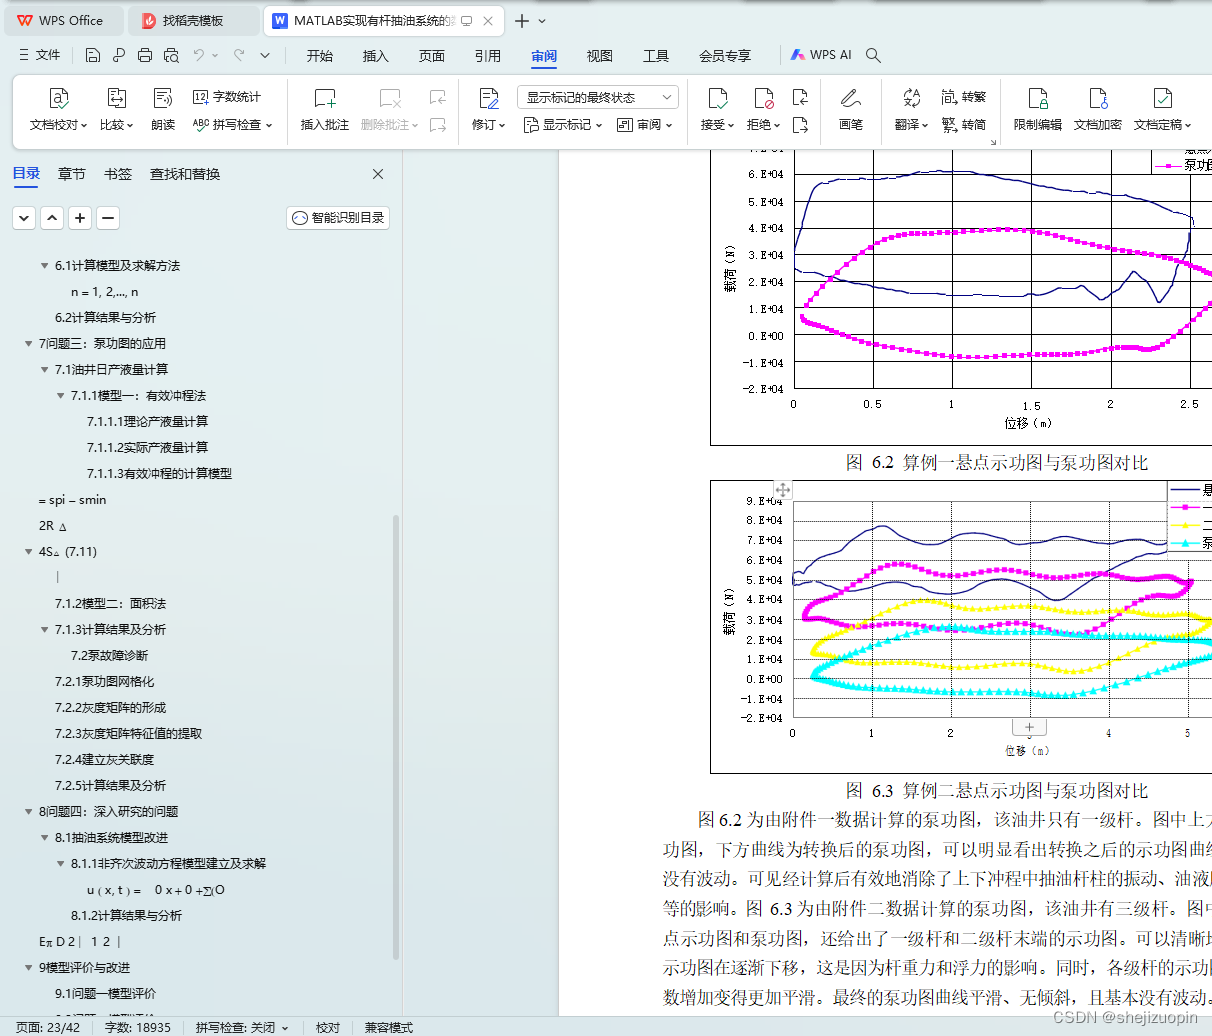Collapse the 9模型评价与改进 node

28,968
